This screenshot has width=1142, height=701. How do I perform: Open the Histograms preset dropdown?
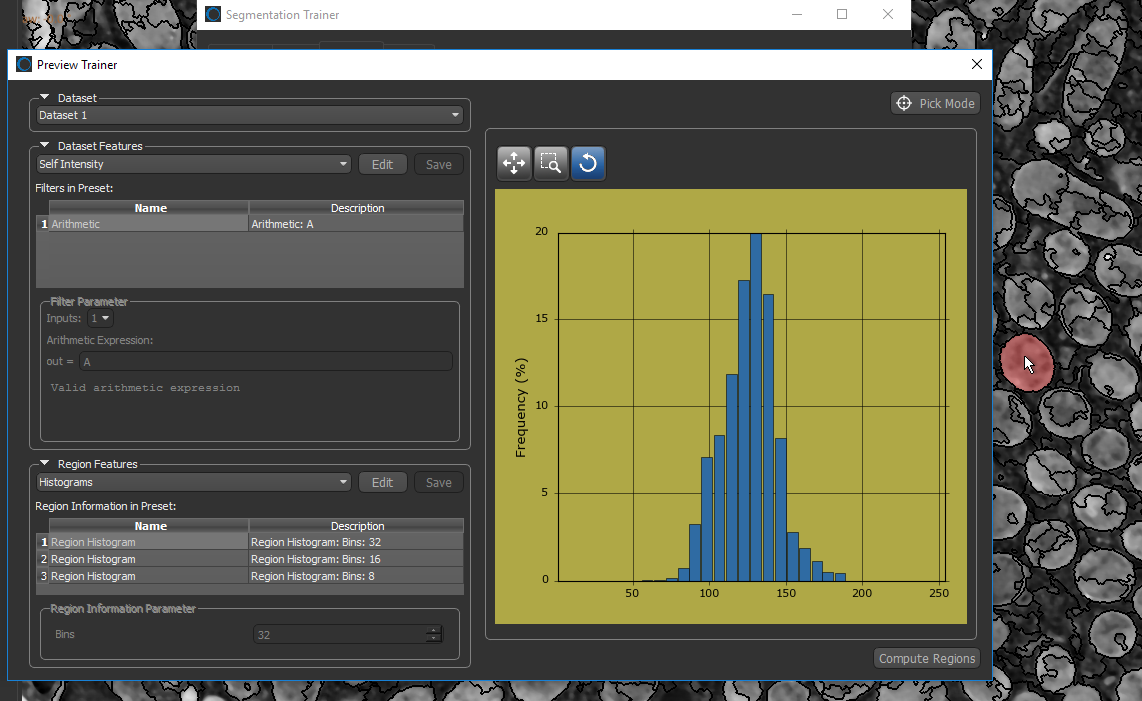tap(193, 482)
